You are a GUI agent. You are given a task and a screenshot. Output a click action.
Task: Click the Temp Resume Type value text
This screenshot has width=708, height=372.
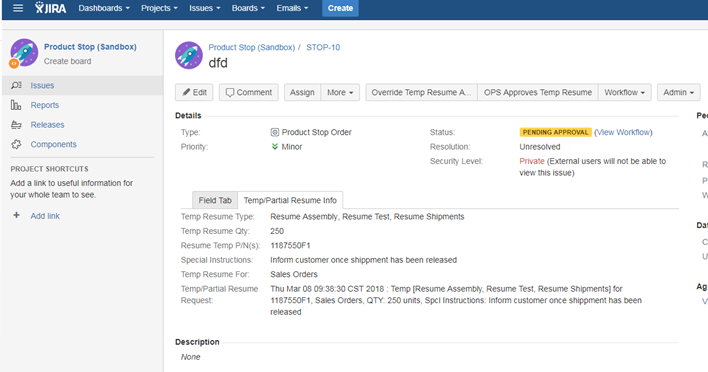[x=367, y=217]
